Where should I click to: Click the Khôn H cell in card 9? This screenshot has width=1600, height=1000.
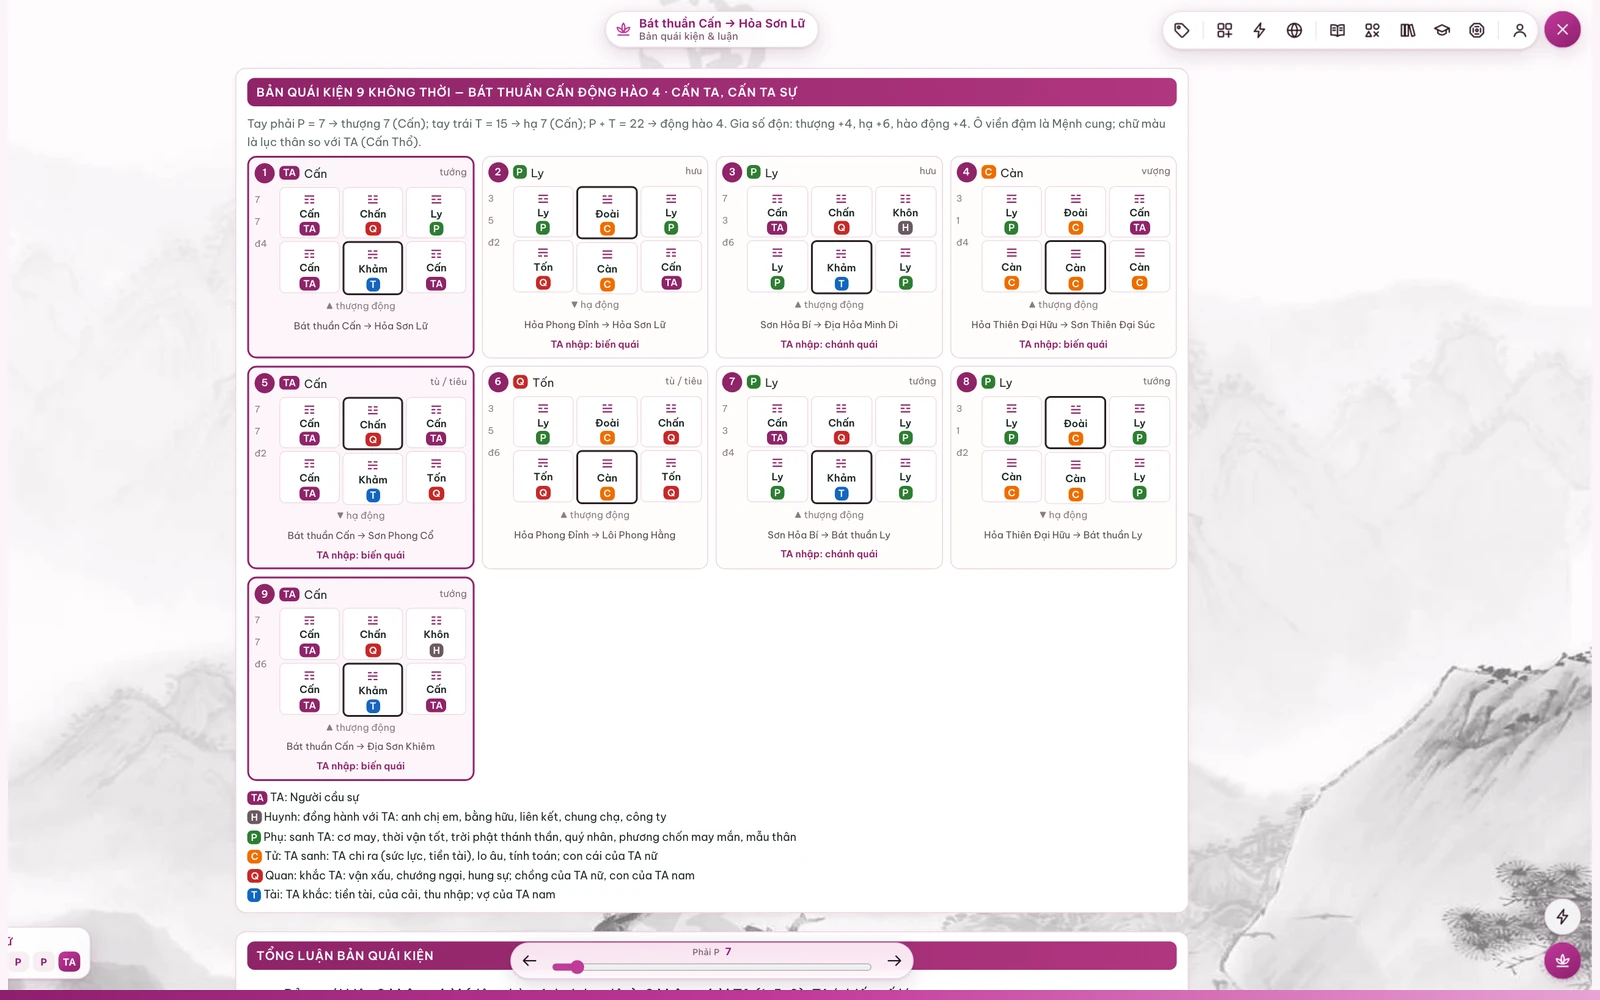point(436,635)
